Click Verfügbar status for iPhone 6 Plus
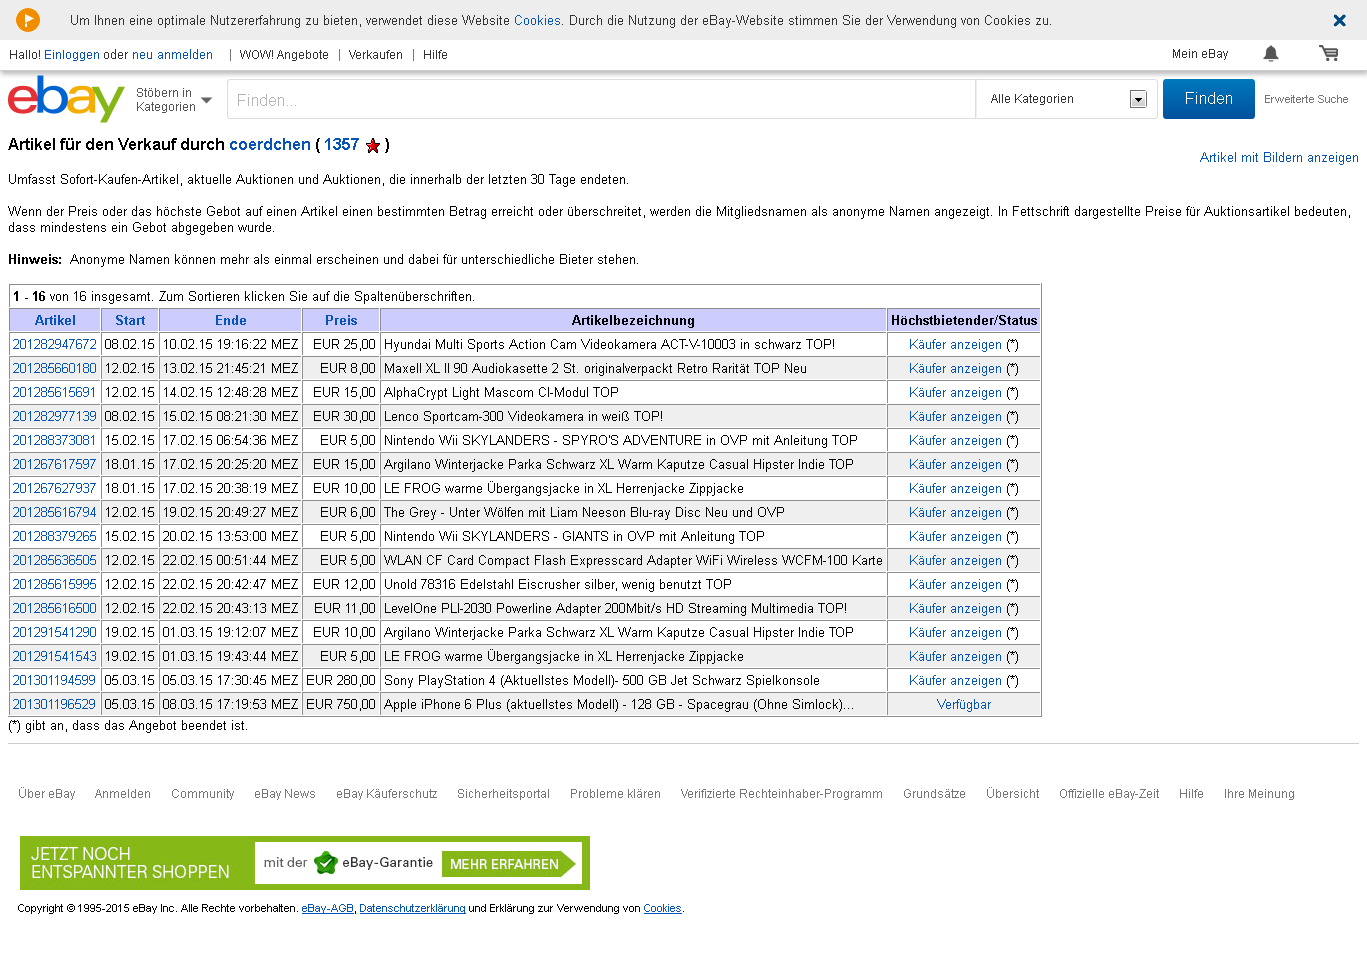Viewport: 1367px width, 965px height. click(x=964, y=704)
